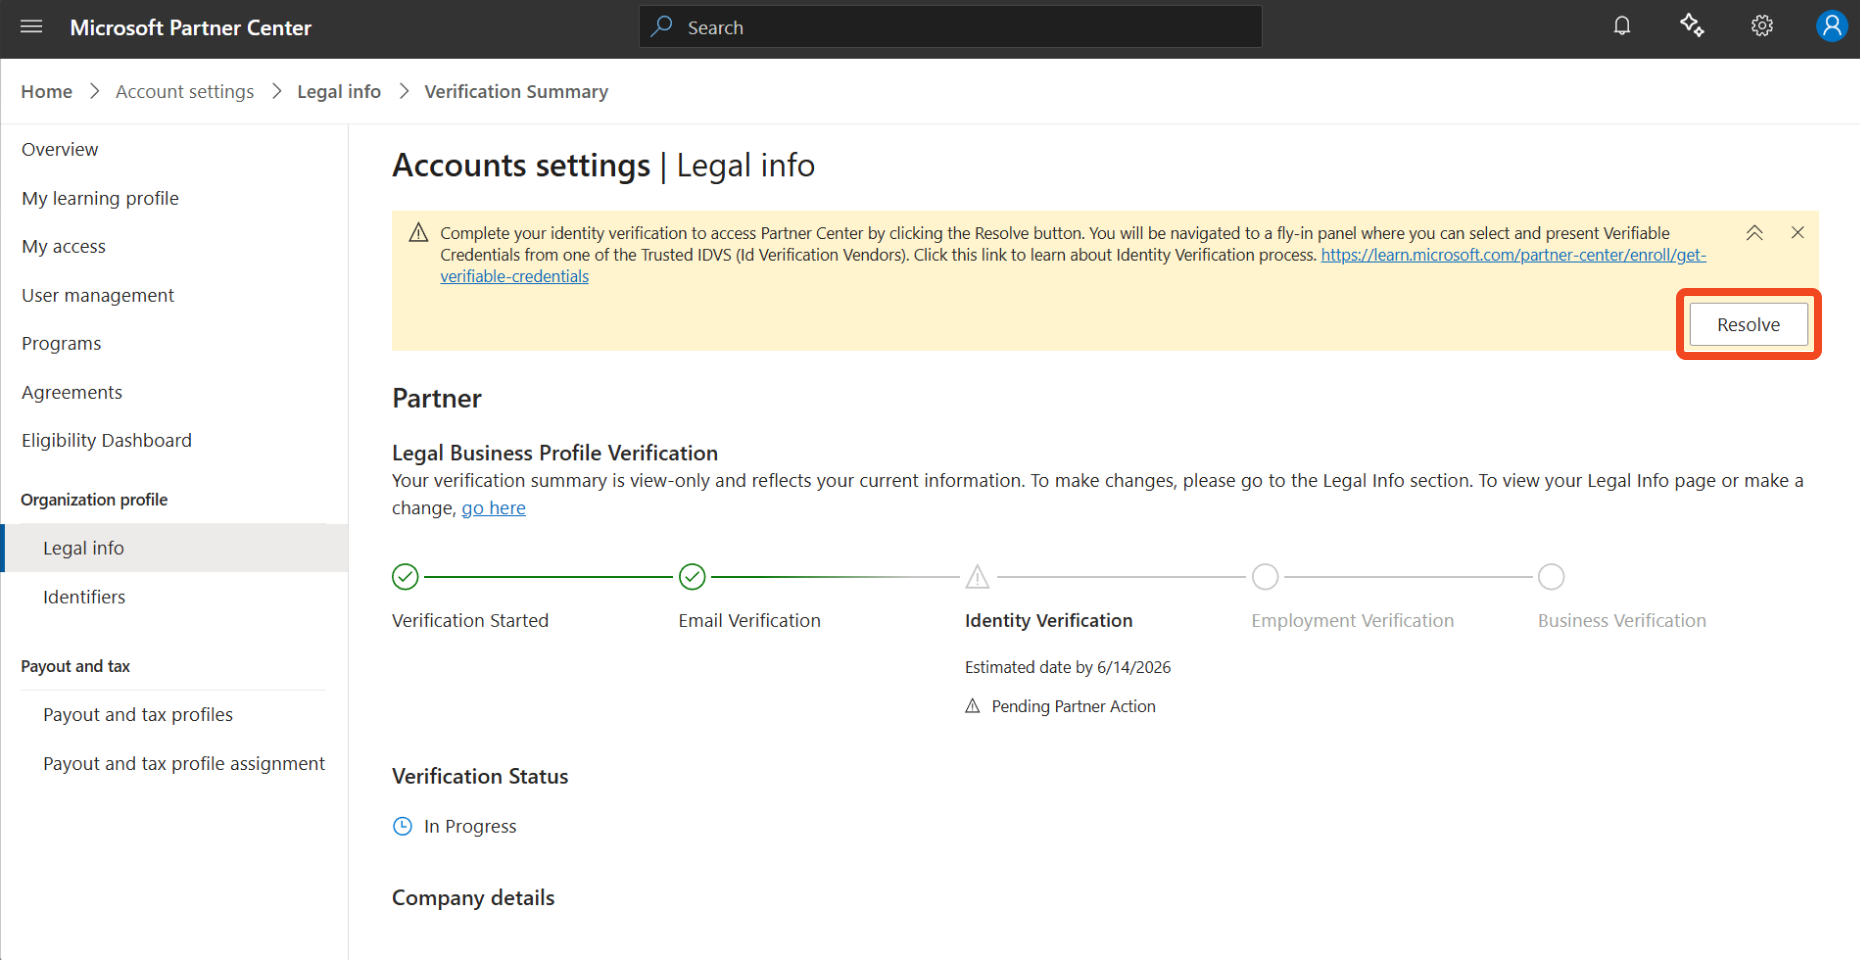Click the Verification Status heading
The width and height of the screenshot is (1860, 960).
(480, 776)
